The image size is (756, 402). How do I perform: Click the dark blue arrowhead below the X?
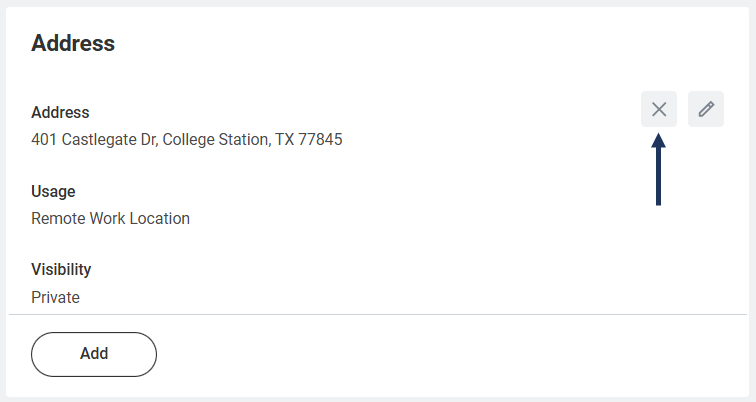(658, 143)
